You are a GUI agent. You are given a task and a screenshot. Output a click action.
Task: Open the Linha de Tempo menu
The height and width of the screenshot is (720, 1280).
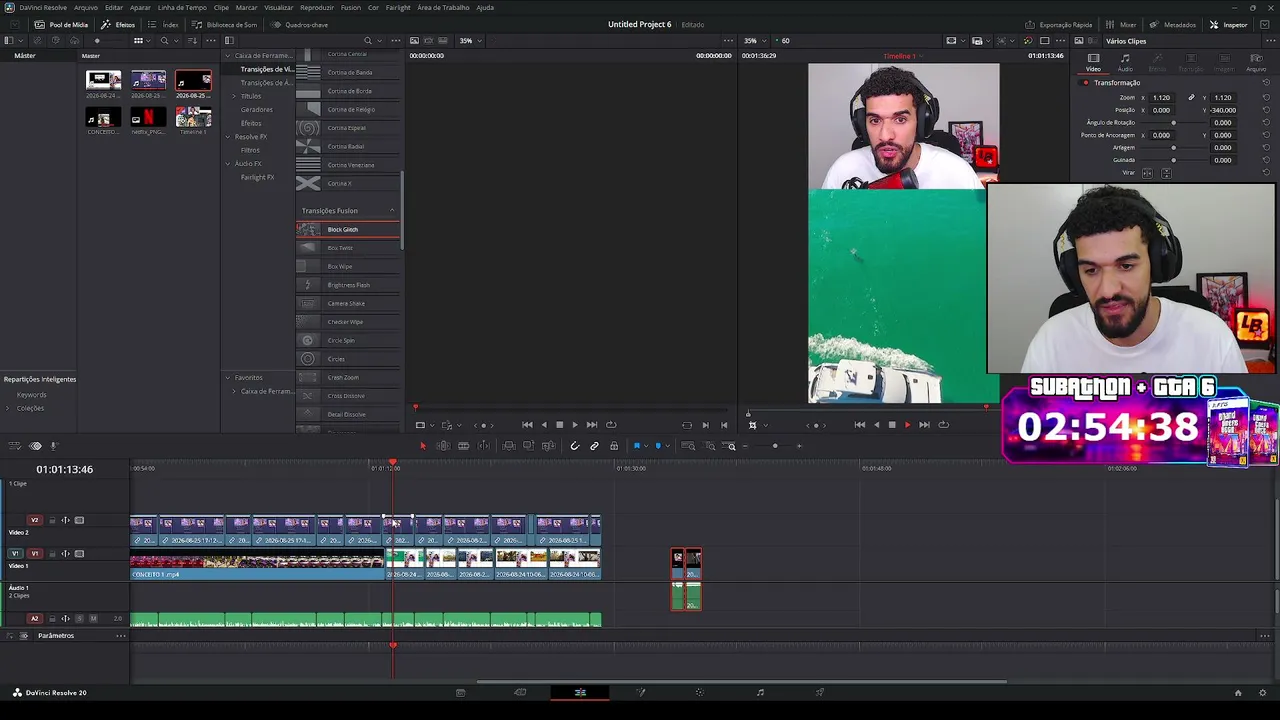tap(182, 7)
